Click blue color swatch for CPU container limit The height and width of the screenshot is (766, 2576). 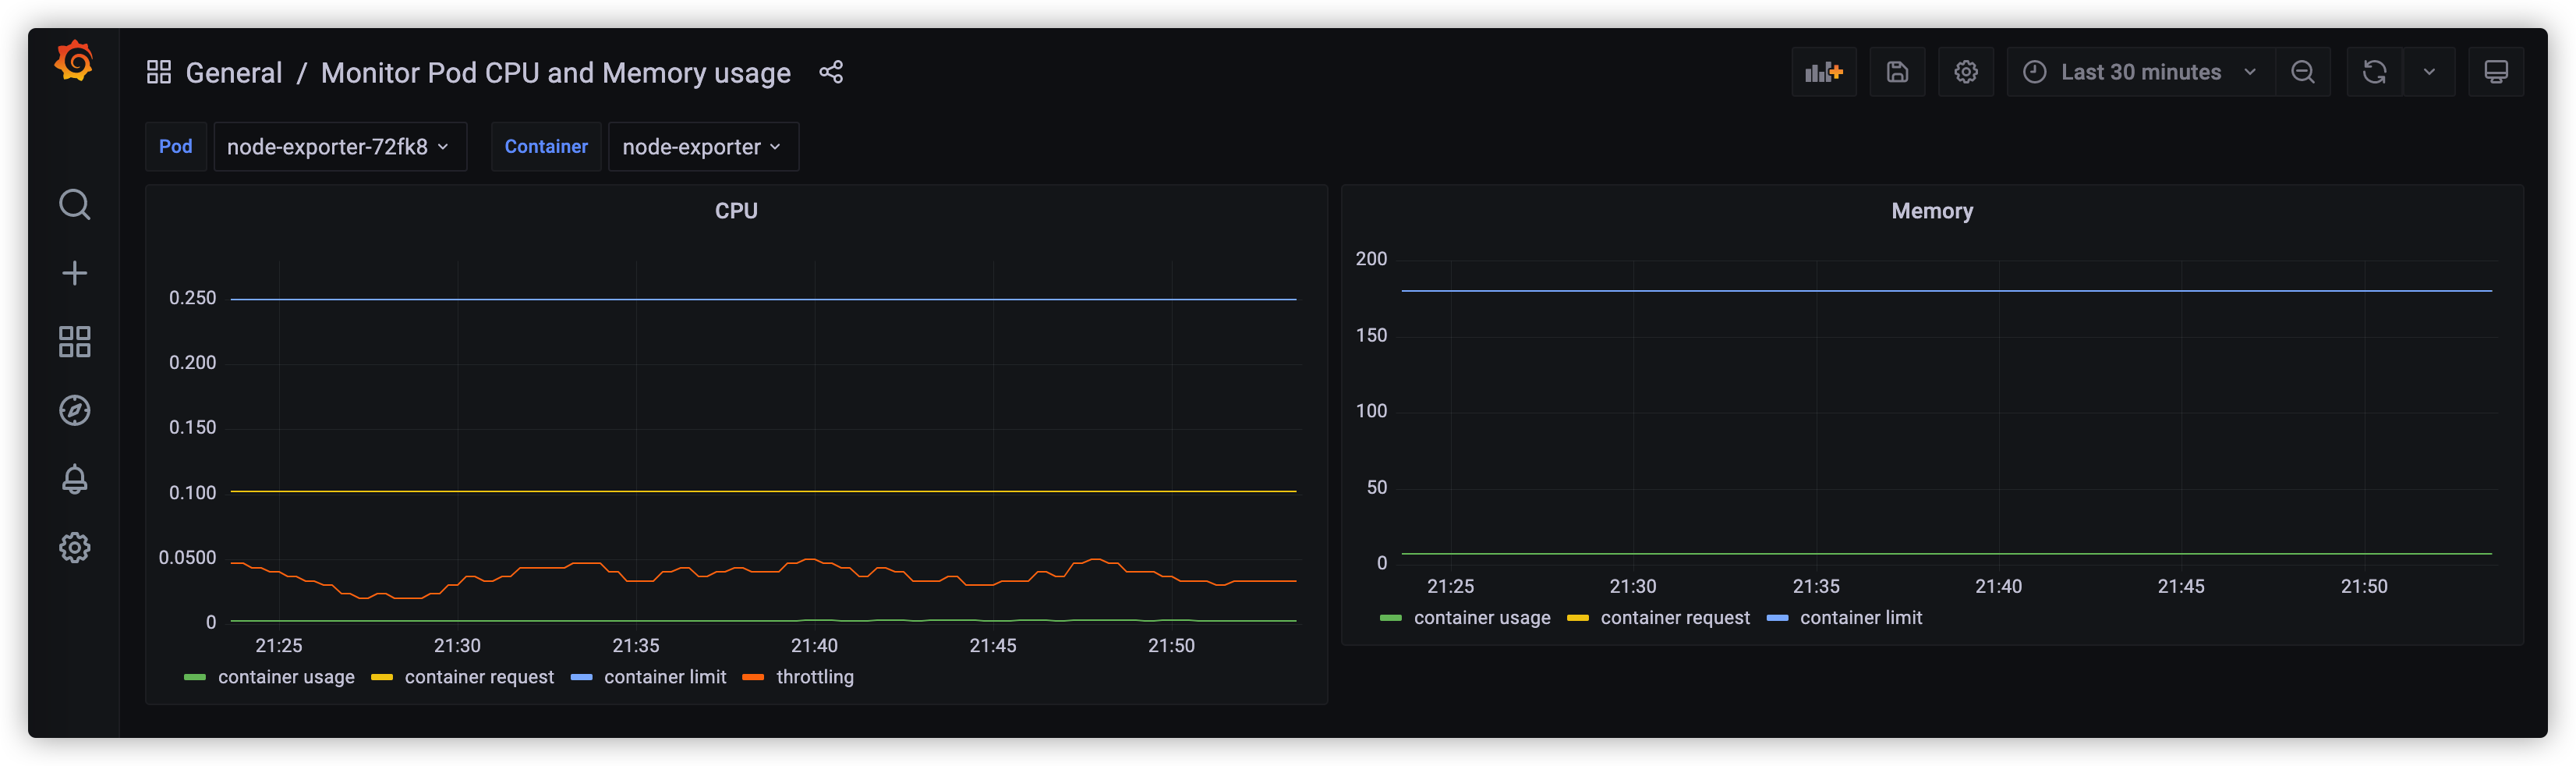pyautogui.click(x=581, y=678)
